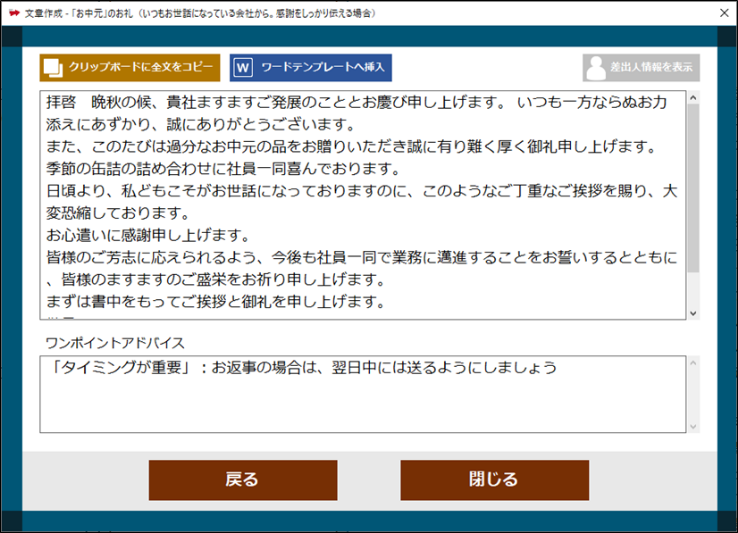Screen dimensions: 738x533
Task: Close dialog with 閉じる button
Action: tap(494, 480)
